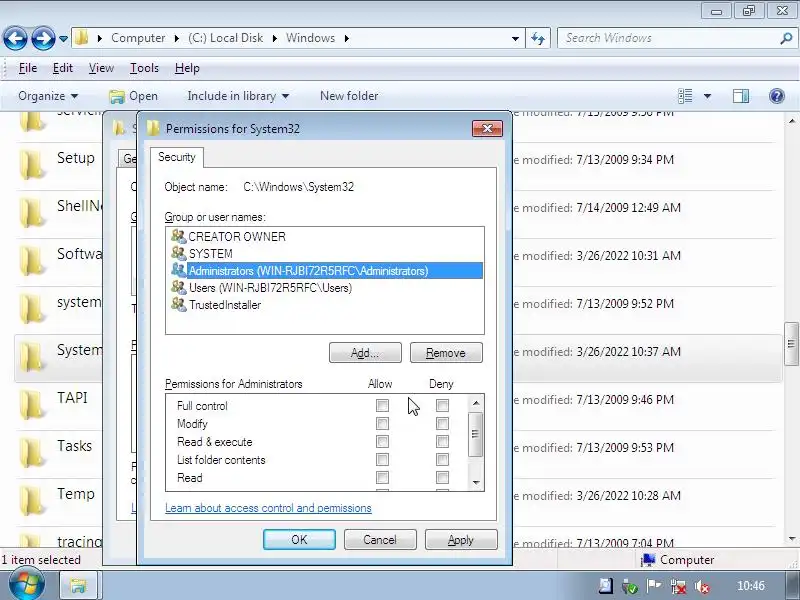
Task: Check Allow for List folder contents
Action: tap(382, 460)
